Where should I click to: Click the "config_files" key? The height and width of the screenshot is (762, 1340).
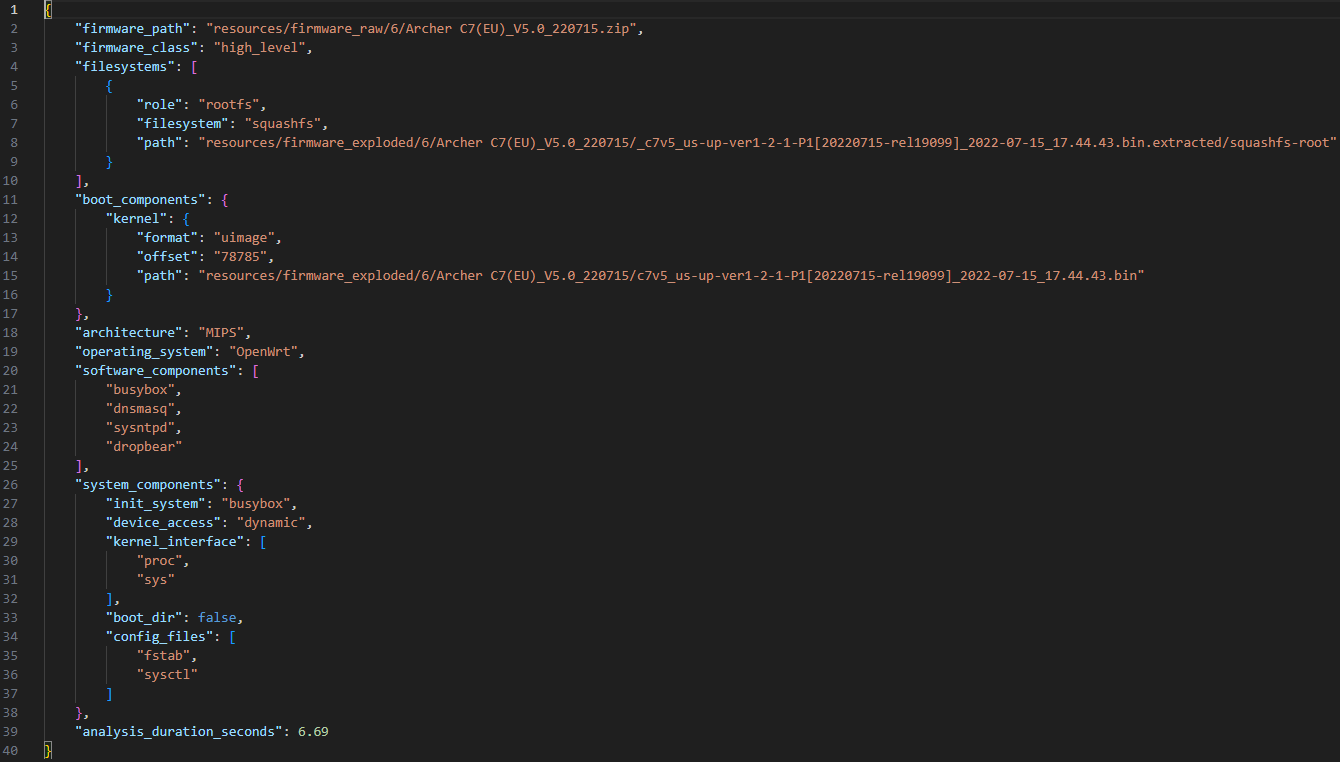pos(160,636)
